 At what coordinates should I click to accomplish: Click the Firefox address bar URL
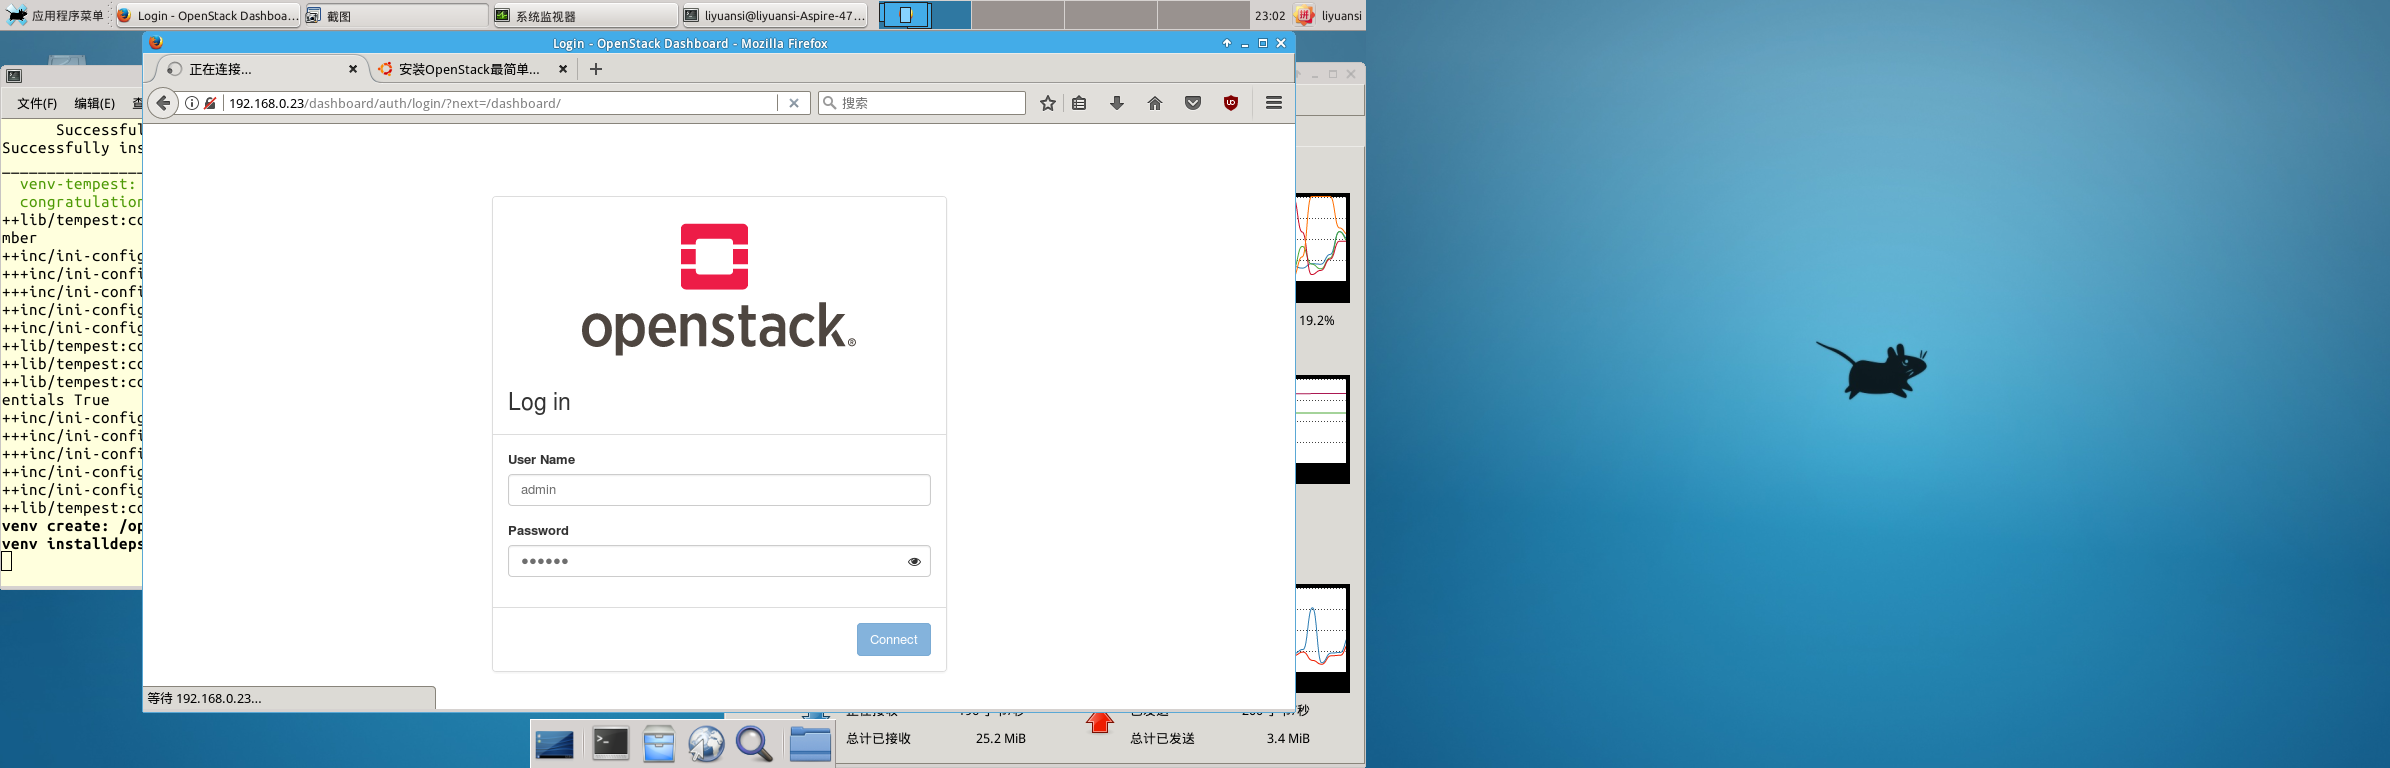point(500,103)
